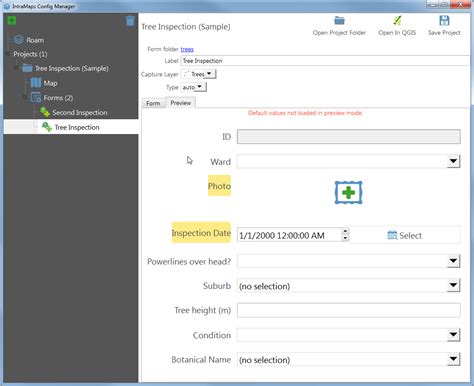474x386 pixels.
Task: Click the add Photo plus icon
Action: coord(348,193)
